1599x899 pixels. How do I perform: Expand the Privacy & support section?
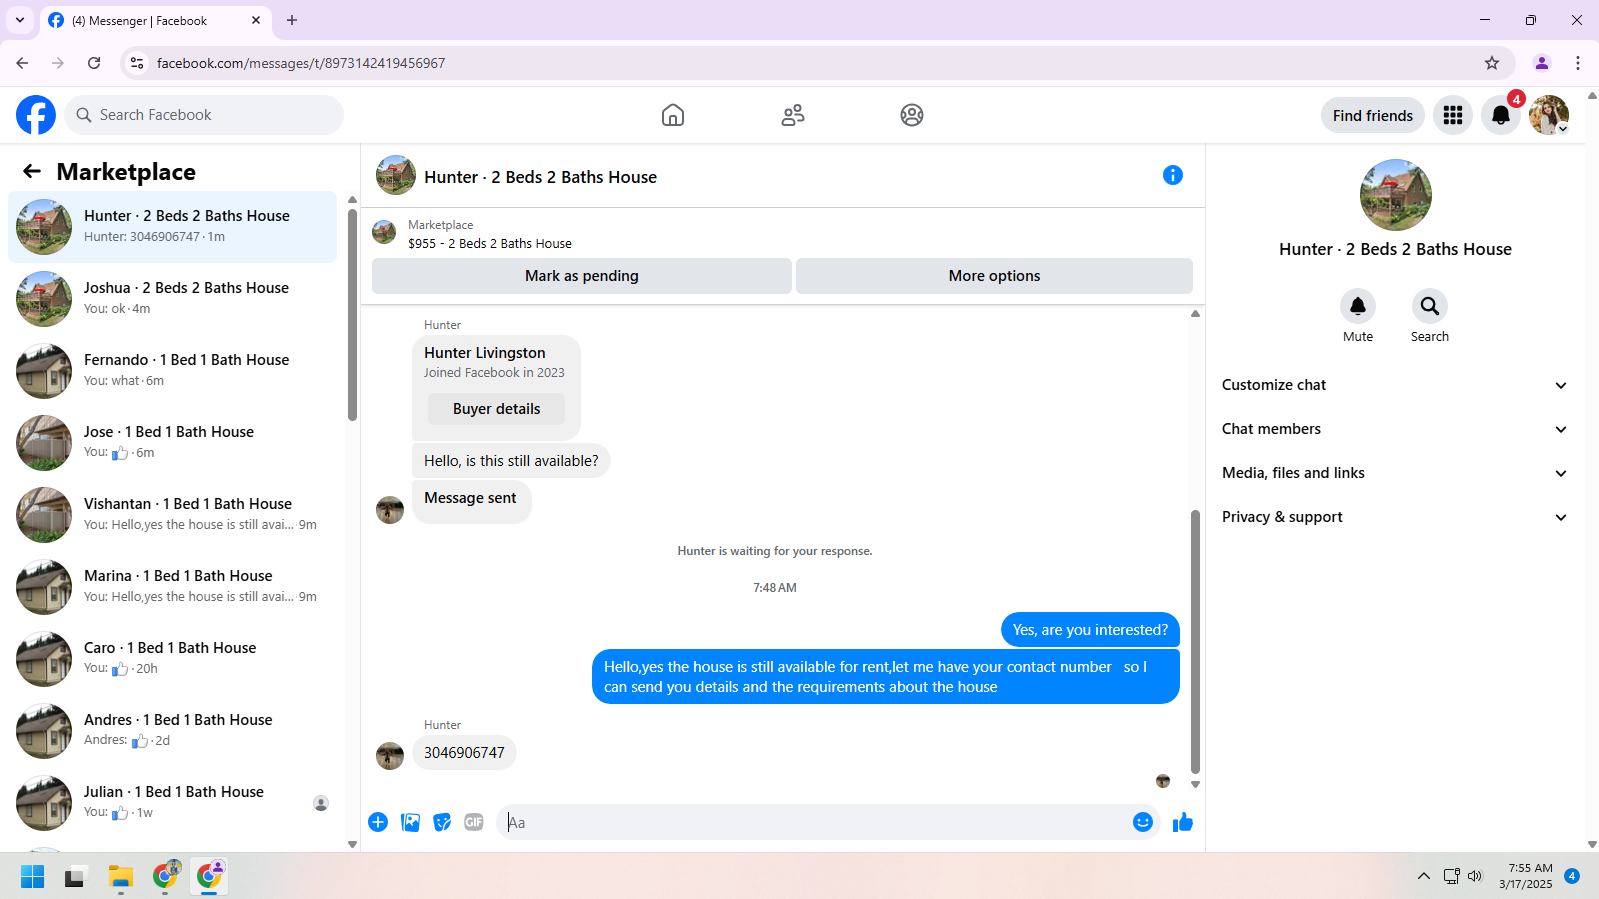pos(1394,517)
